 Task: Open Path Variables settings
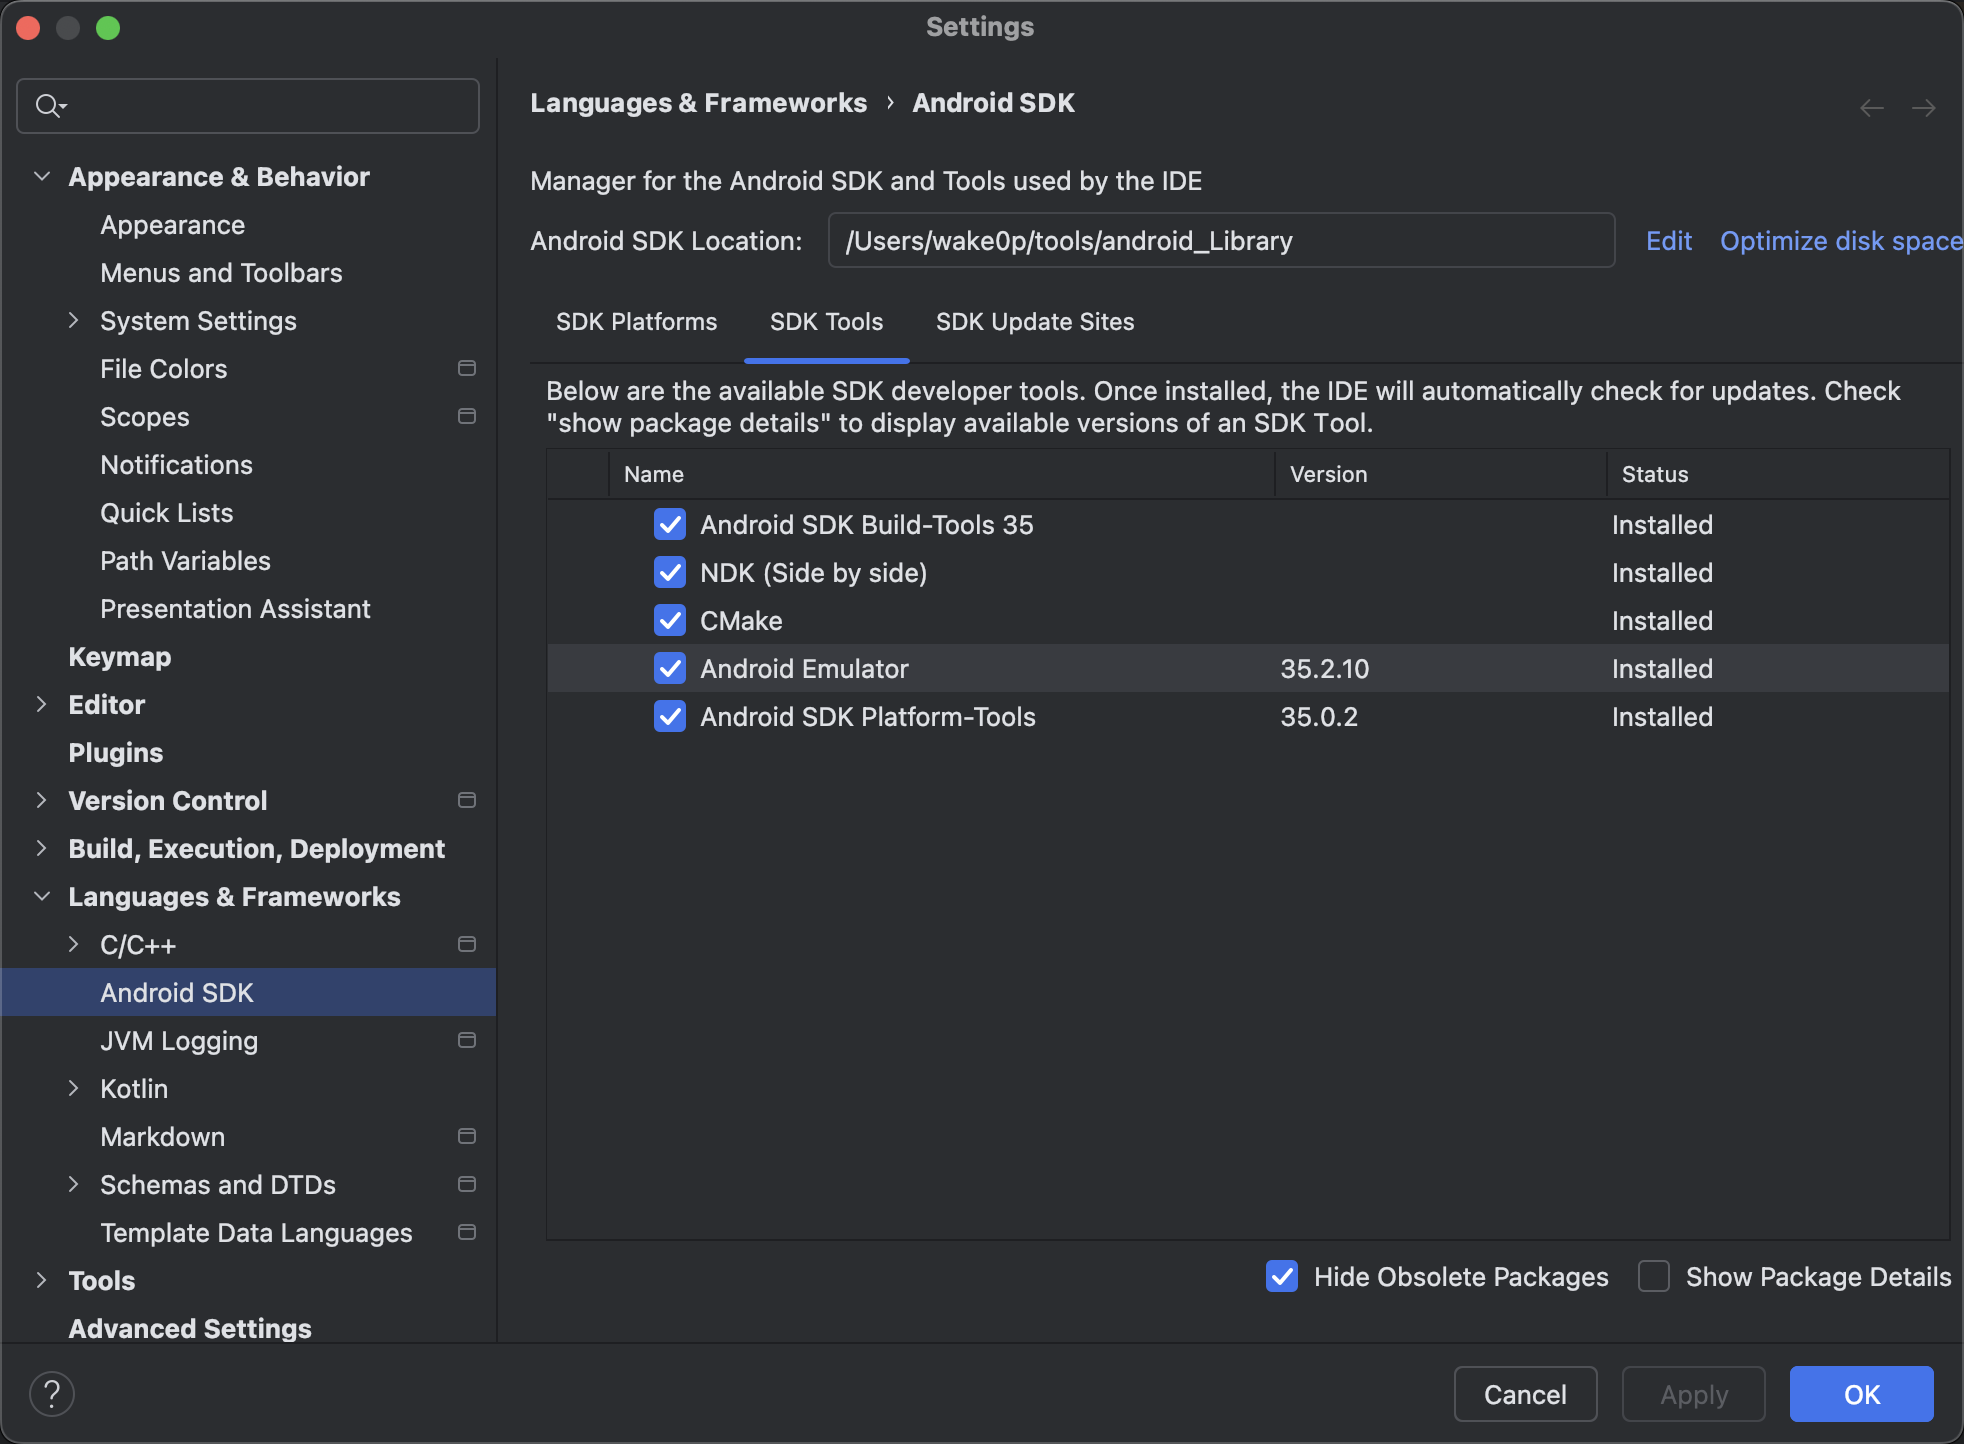[x=185, y=561]
